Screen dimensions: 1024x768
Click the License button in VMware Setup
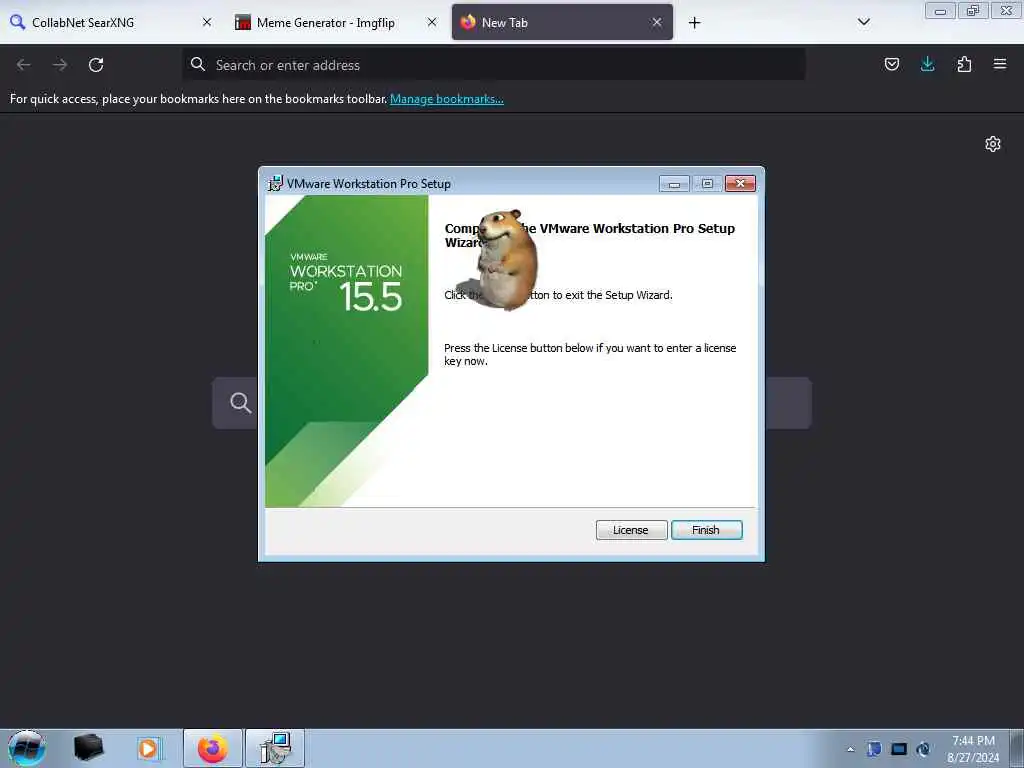click(x=631, y=530)
